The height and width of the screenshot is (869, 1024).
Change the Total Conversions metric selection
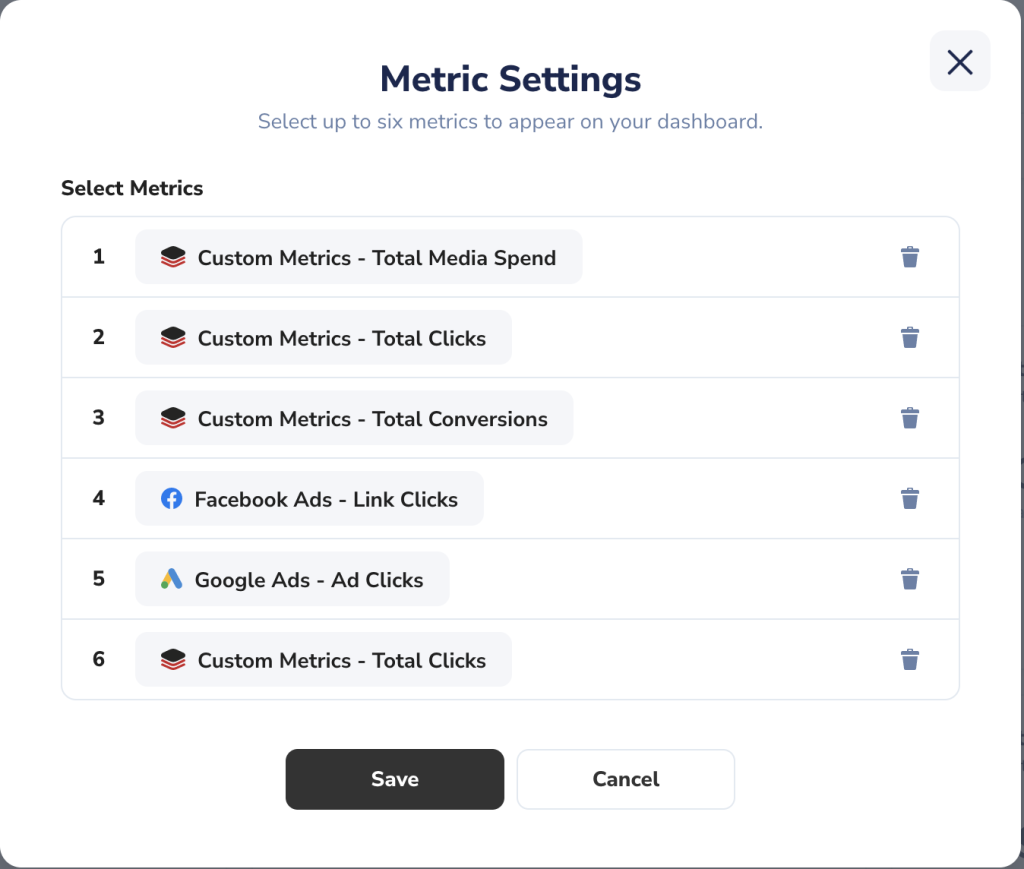pyautogui.click(x=354, y=418)
